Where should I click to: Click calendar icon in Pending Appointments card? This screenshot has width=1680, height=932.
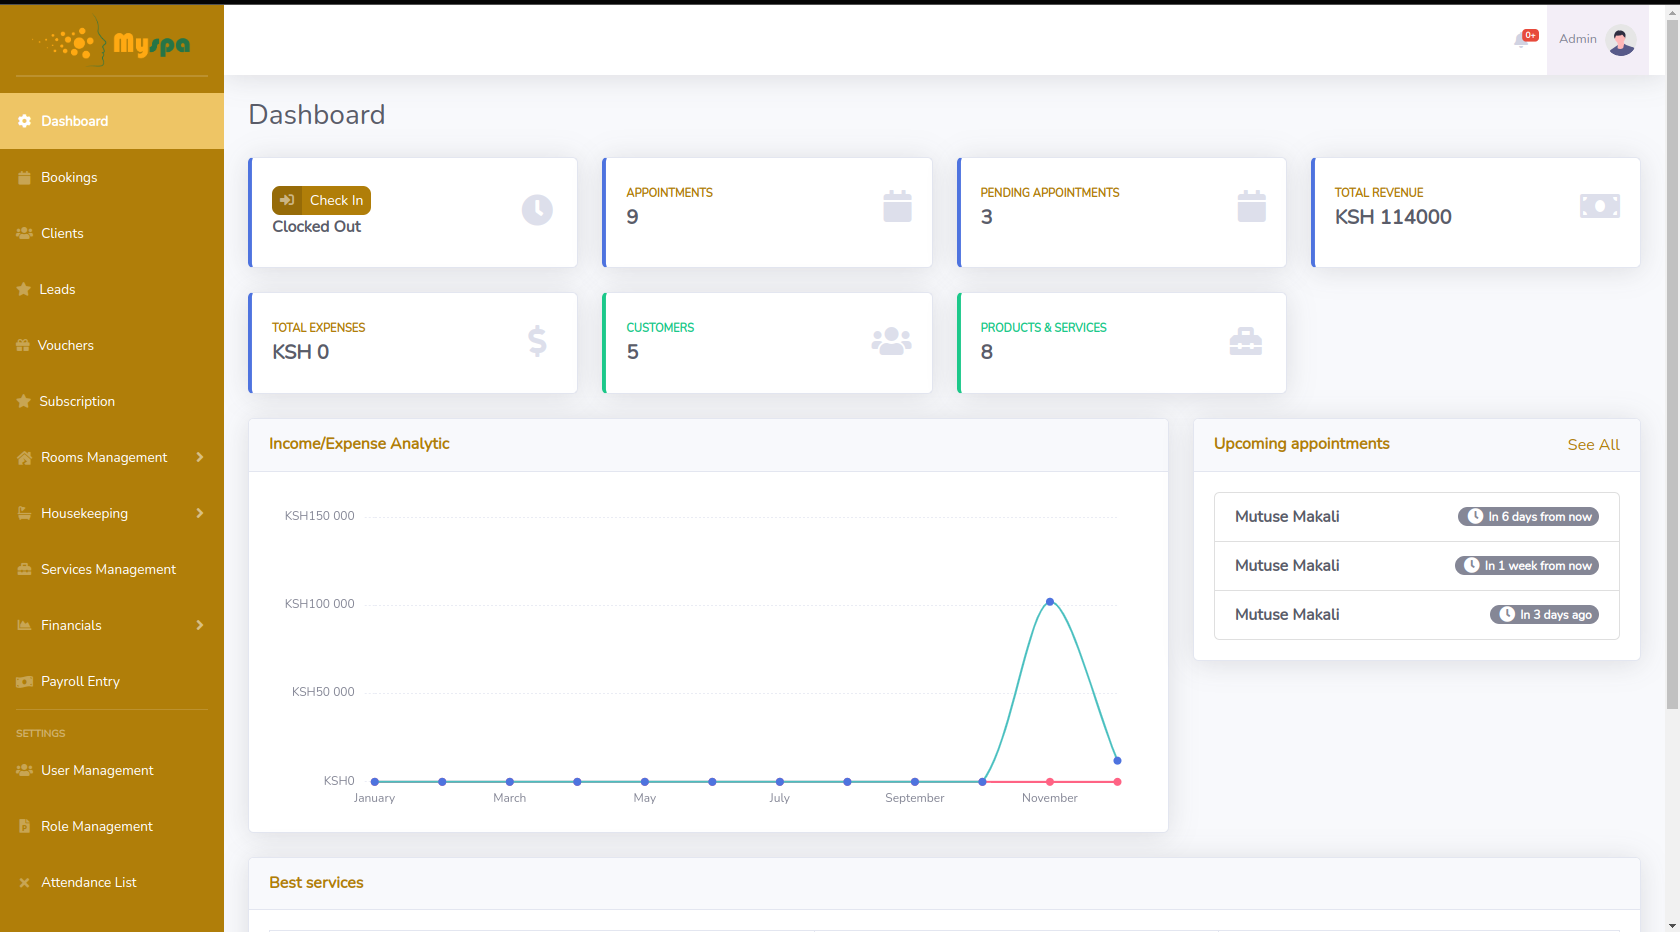pos(1251,207)
